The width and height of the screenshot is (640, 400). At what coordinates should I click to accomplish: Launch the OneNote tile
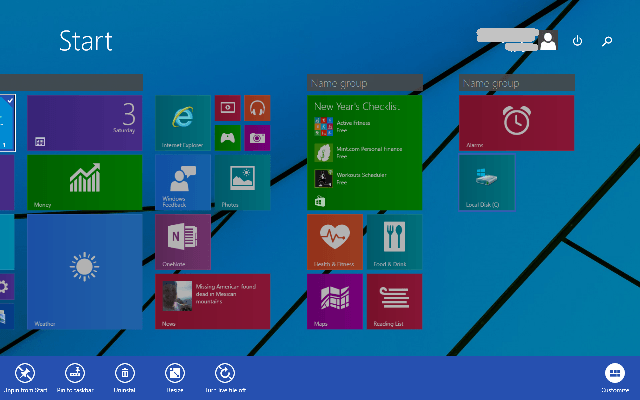coord(183,242)
